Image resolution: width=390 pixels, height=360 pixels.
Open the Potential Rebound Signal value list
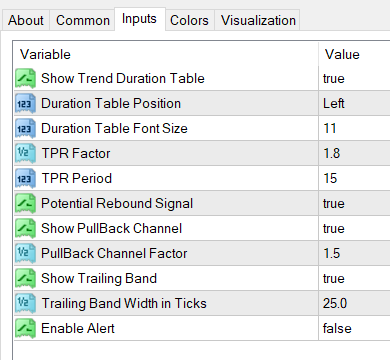pyautogui.click(x=354, y=204)
